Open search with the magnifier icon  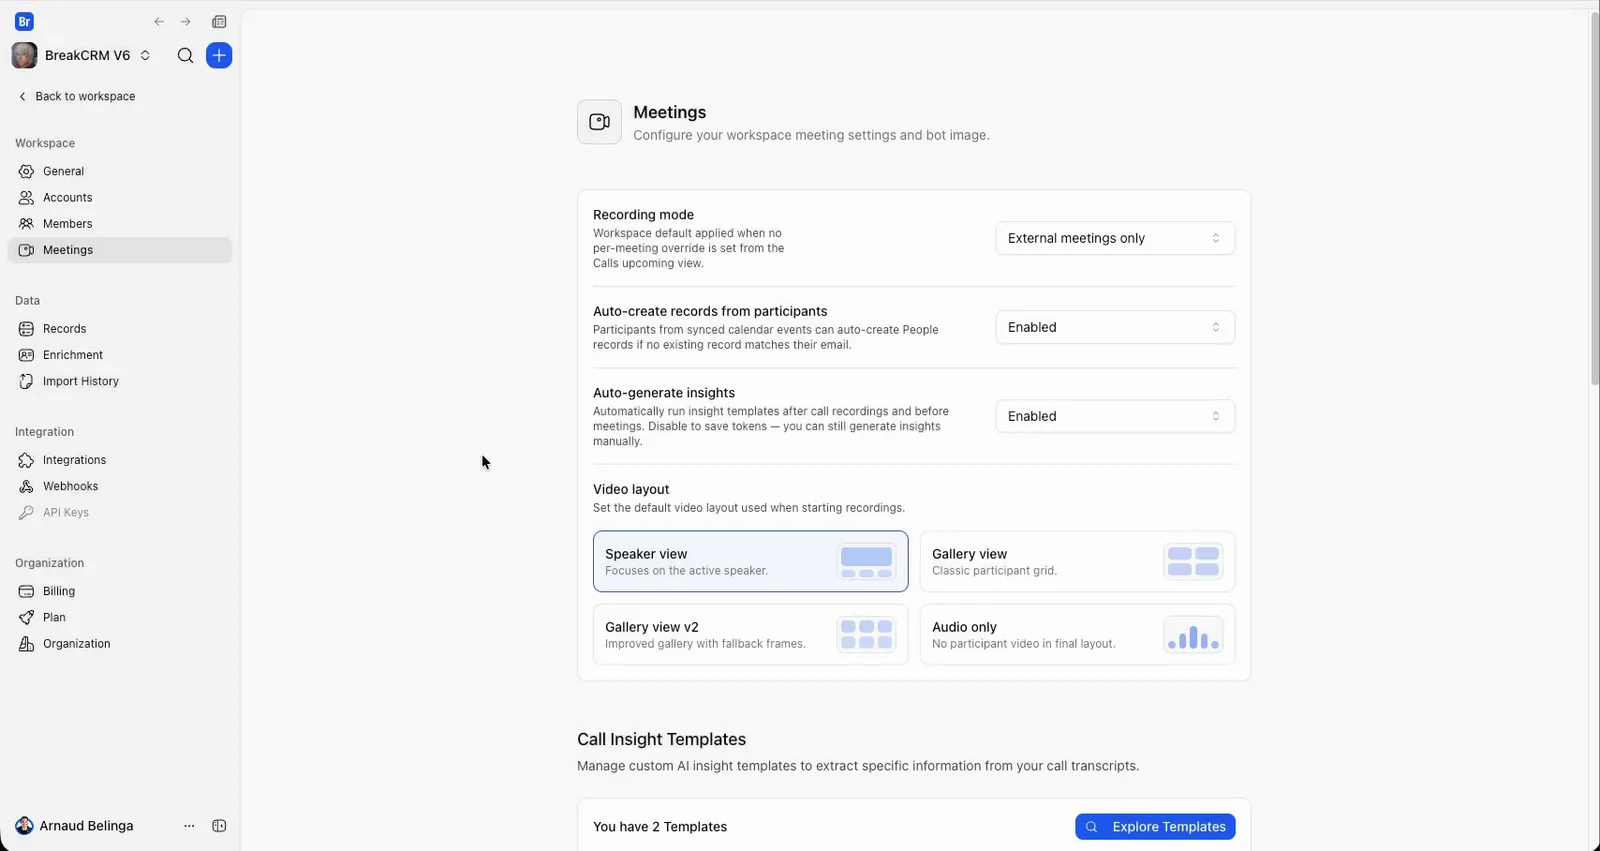click(x=185, y=56)
